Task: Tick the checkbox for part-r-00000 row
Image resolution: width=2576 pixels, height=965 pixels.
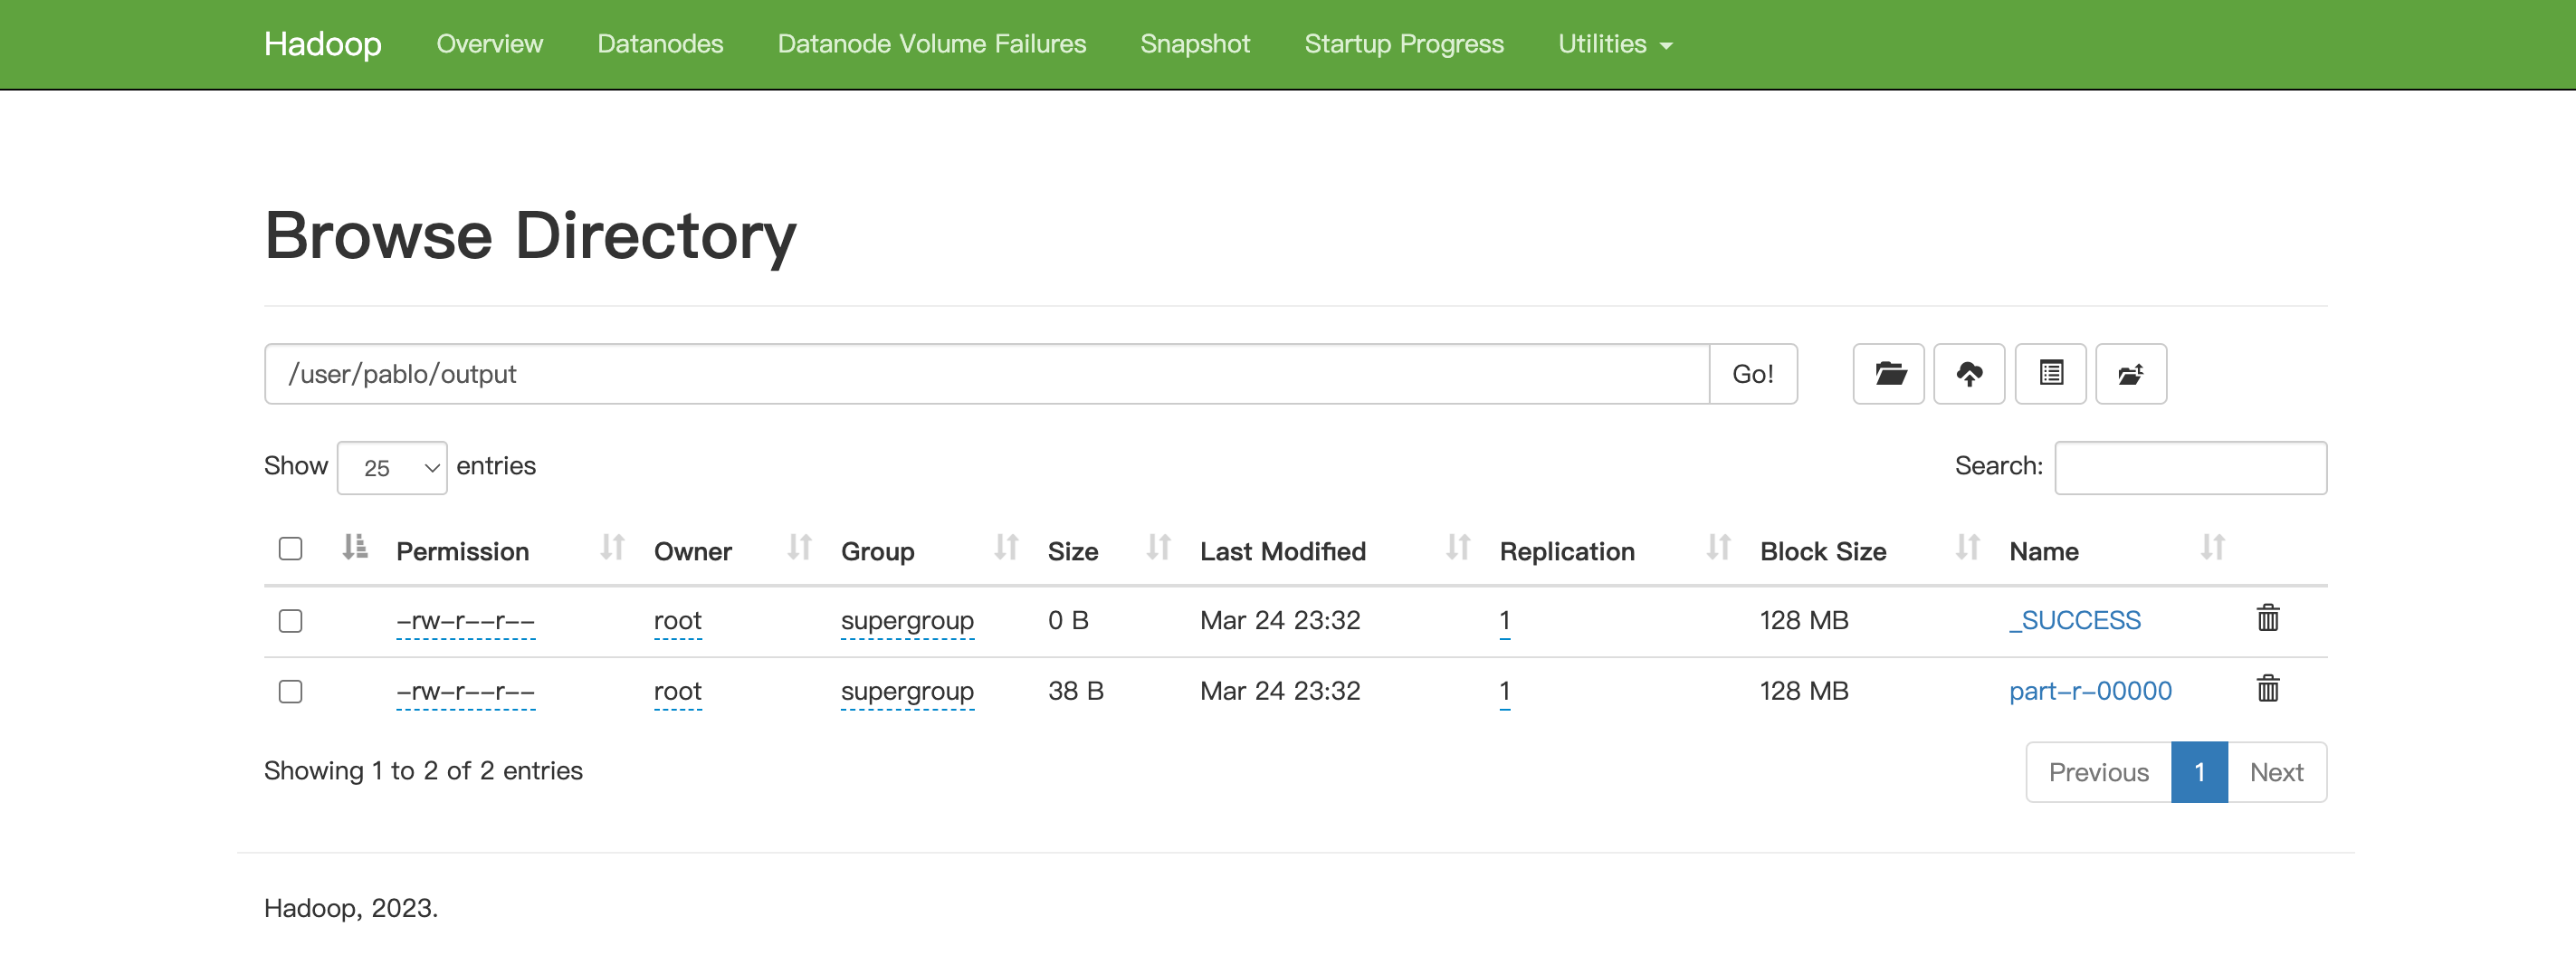Action: point(290,692)
